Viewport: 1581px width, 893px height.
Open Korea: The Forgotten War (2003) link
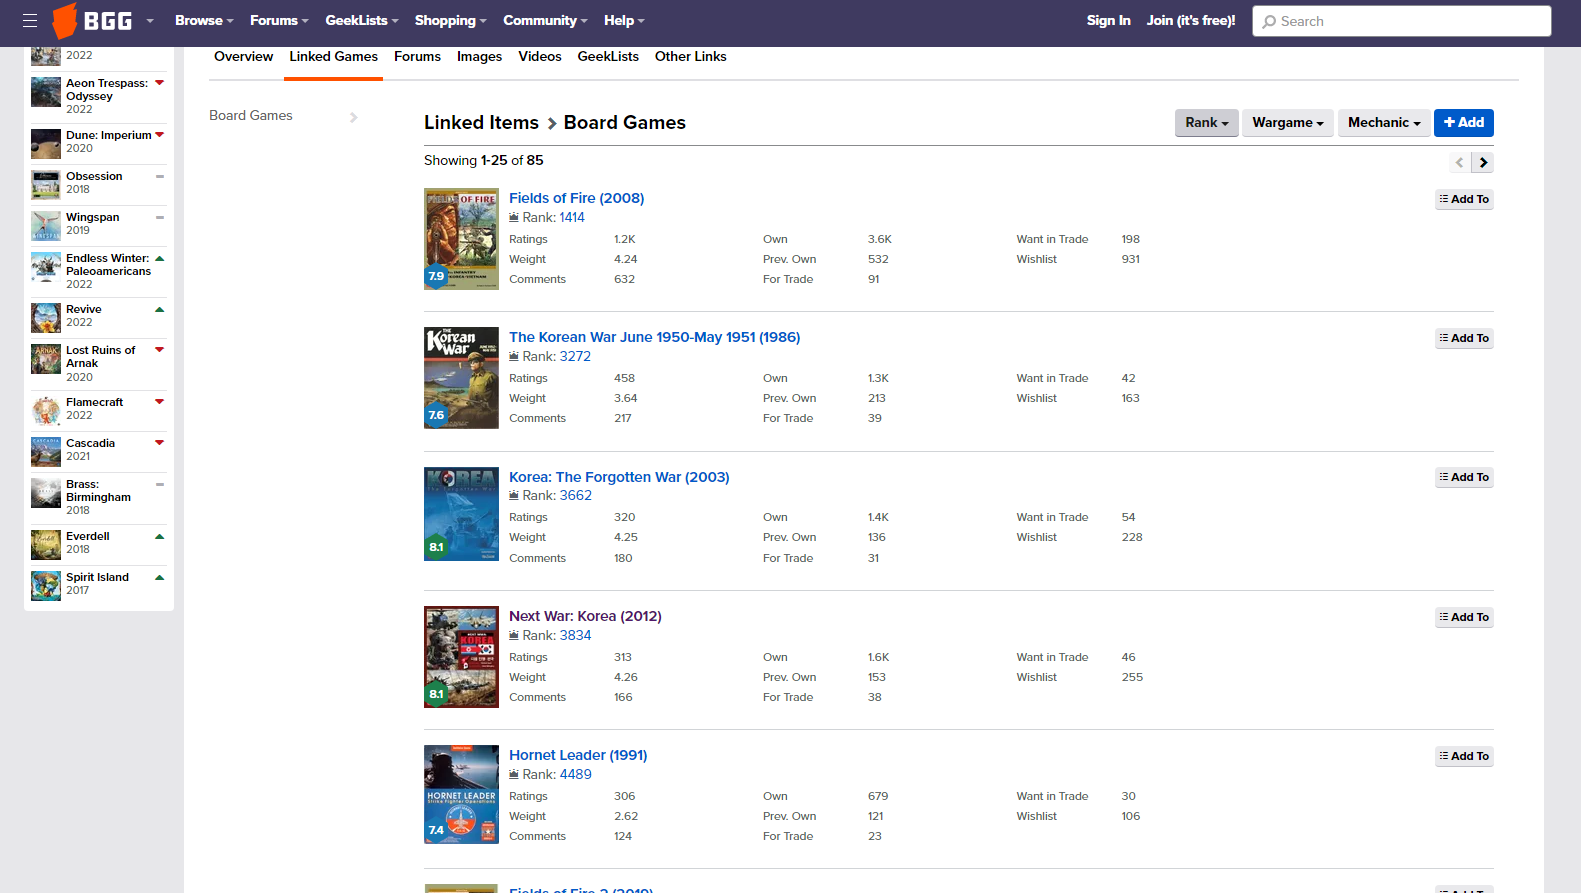pyautogui.click(x=619, y=477)
